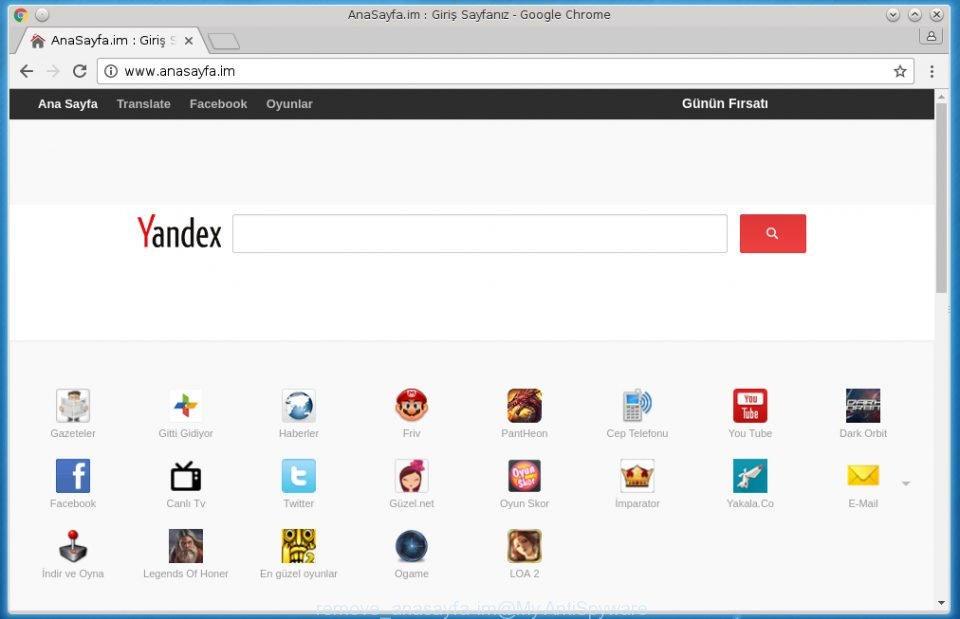Open the Oyun Skor icon
Screen dimensions: 960x619
(x=524, y=476)
